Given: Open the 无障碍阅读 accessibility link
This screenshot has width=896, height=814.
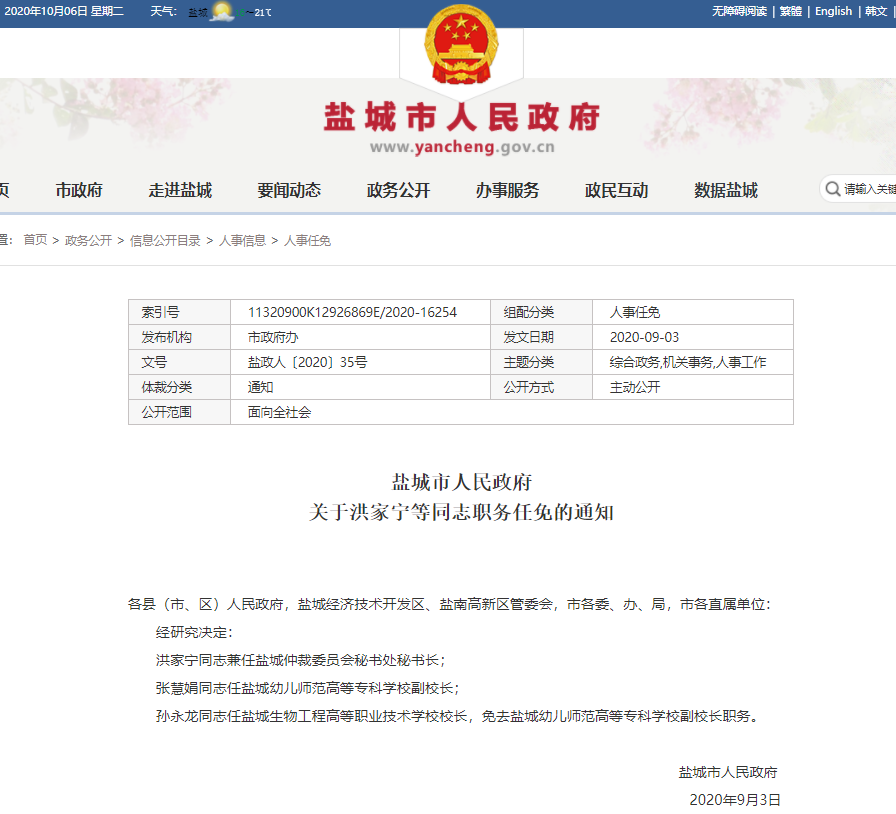Looking at the screenshot, I should [x=739, y=11].
